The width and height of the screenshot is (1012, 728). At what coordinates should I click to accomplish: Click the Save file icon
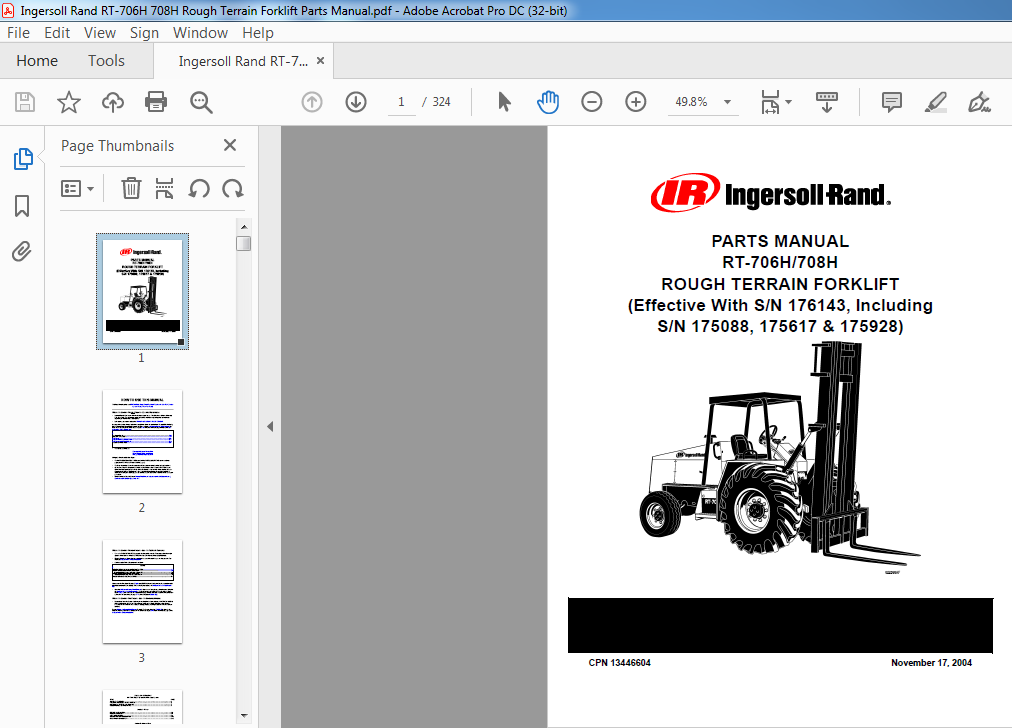tap(25, 102)
